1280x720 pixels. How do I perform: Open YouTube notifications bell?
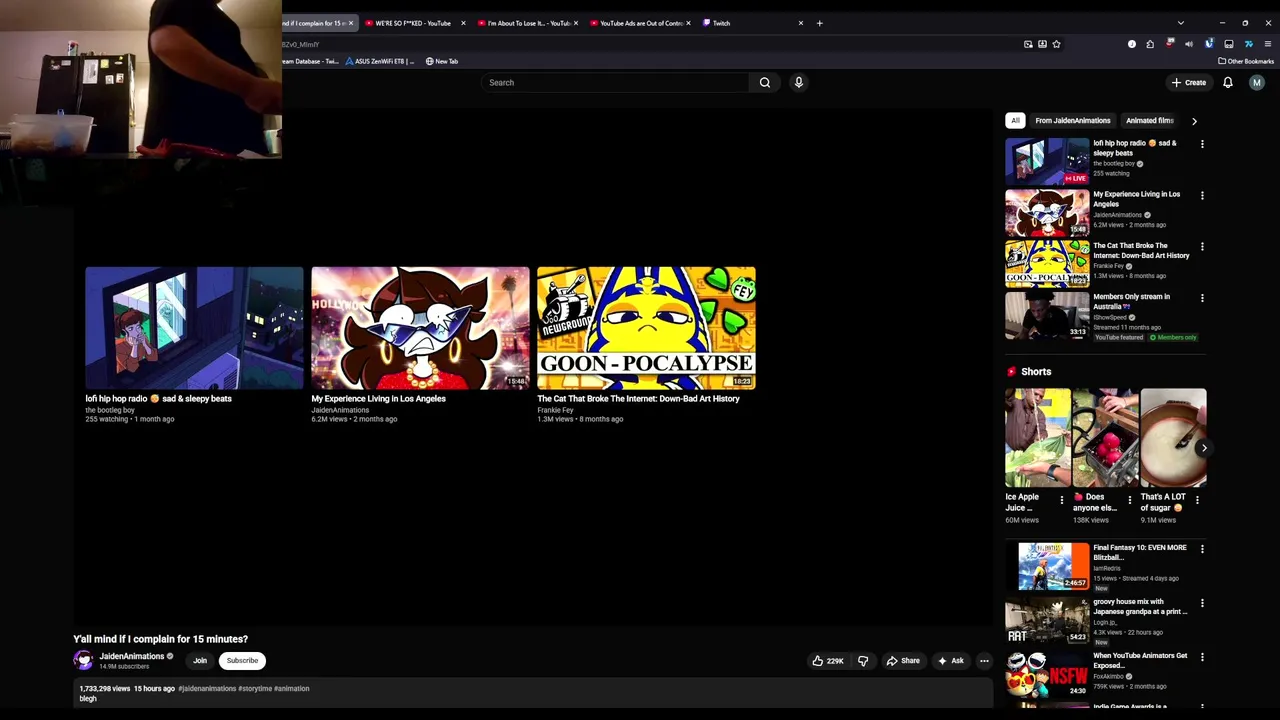point(1228,82)
